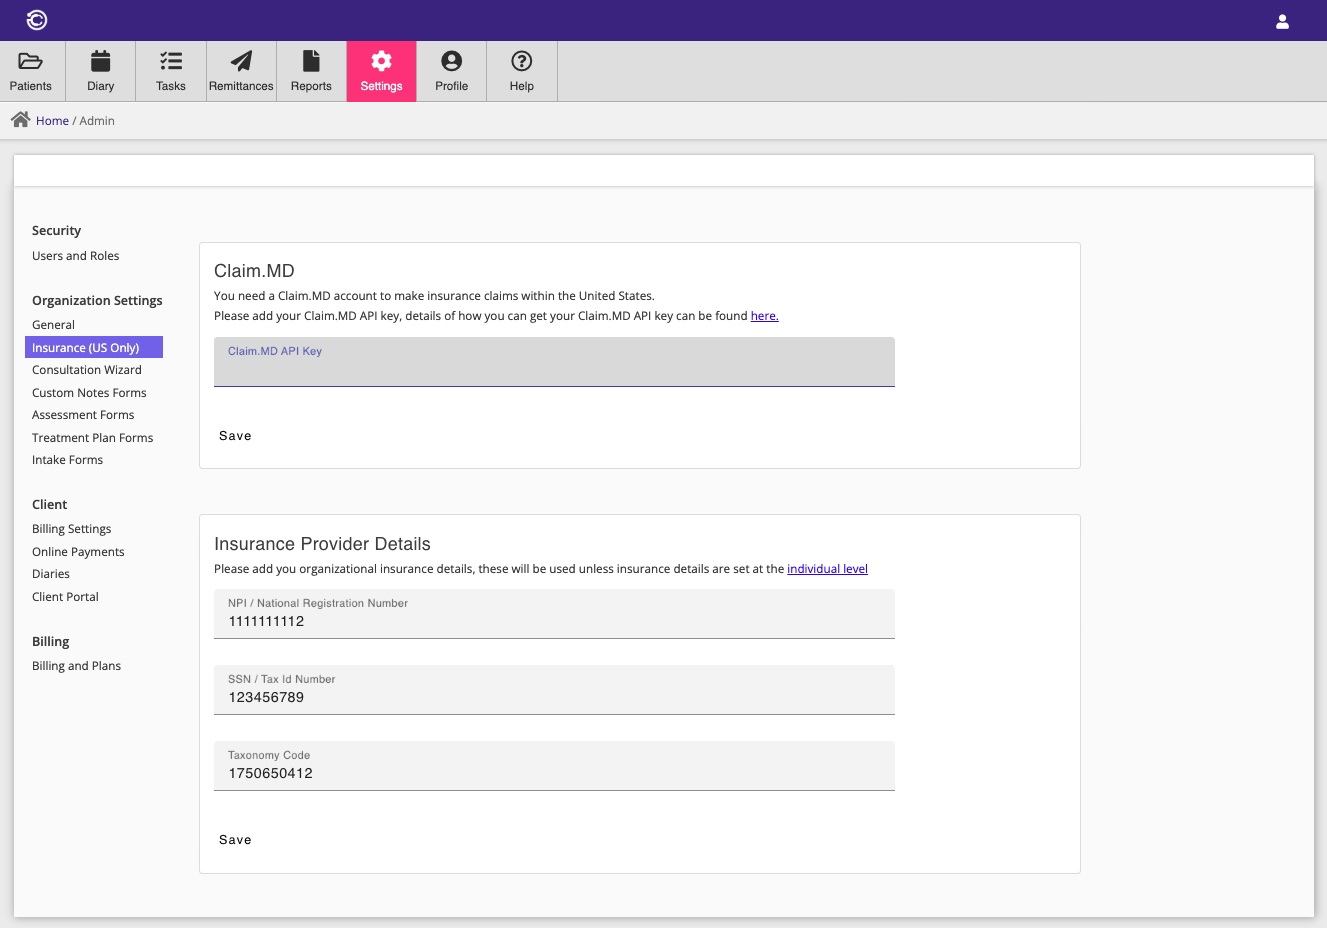
Task: Go to the Tasks checklist icon
Action: tap(171, 62)
